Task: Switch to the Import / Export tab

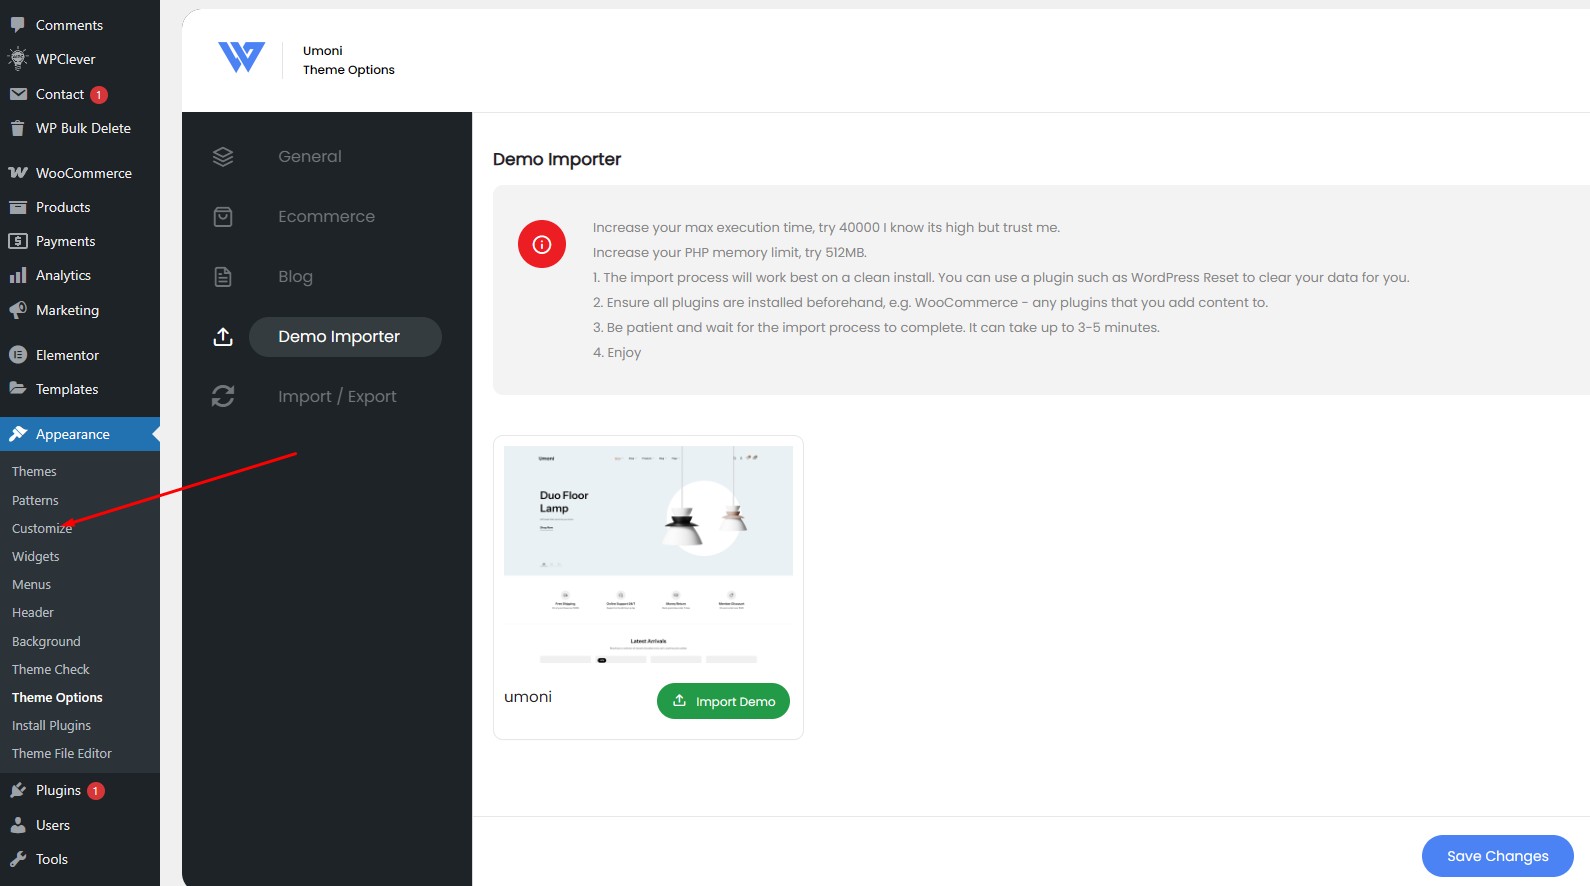Action: click(x=337, y=397)
